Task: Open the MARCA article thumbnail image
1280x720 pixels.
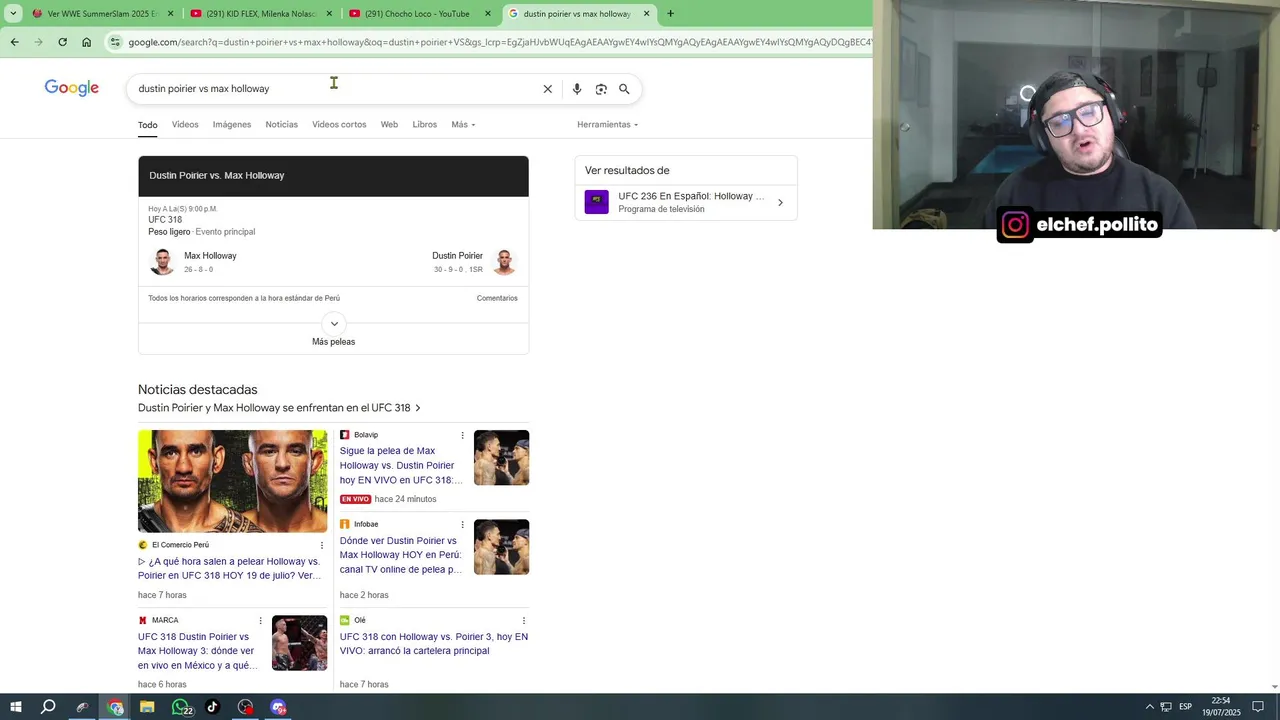Action: (299, 643)
